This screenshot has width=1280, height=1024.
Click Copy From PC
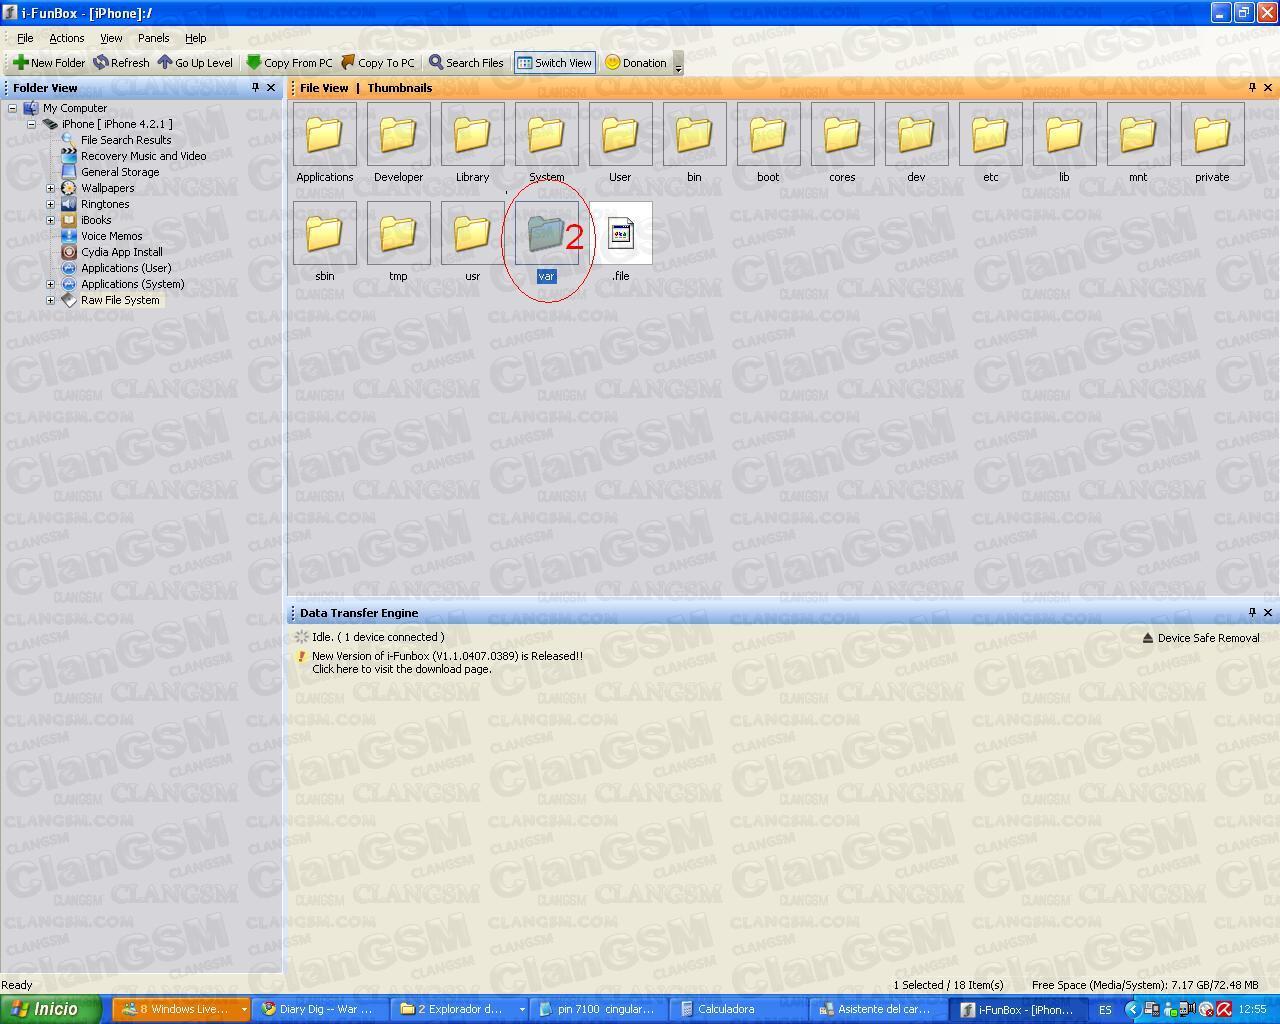coord(289,63)
